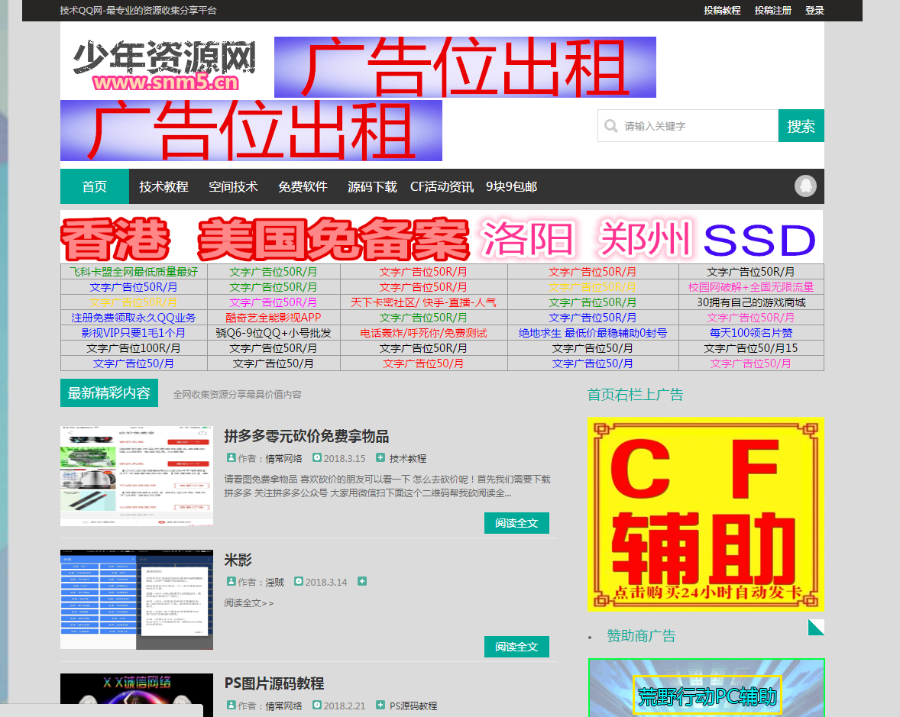Image resolution: width=900 pixels, height=717 pixels.
Task: Click 注册免费领取永久QQ业务 ad link
Action: 134,317
